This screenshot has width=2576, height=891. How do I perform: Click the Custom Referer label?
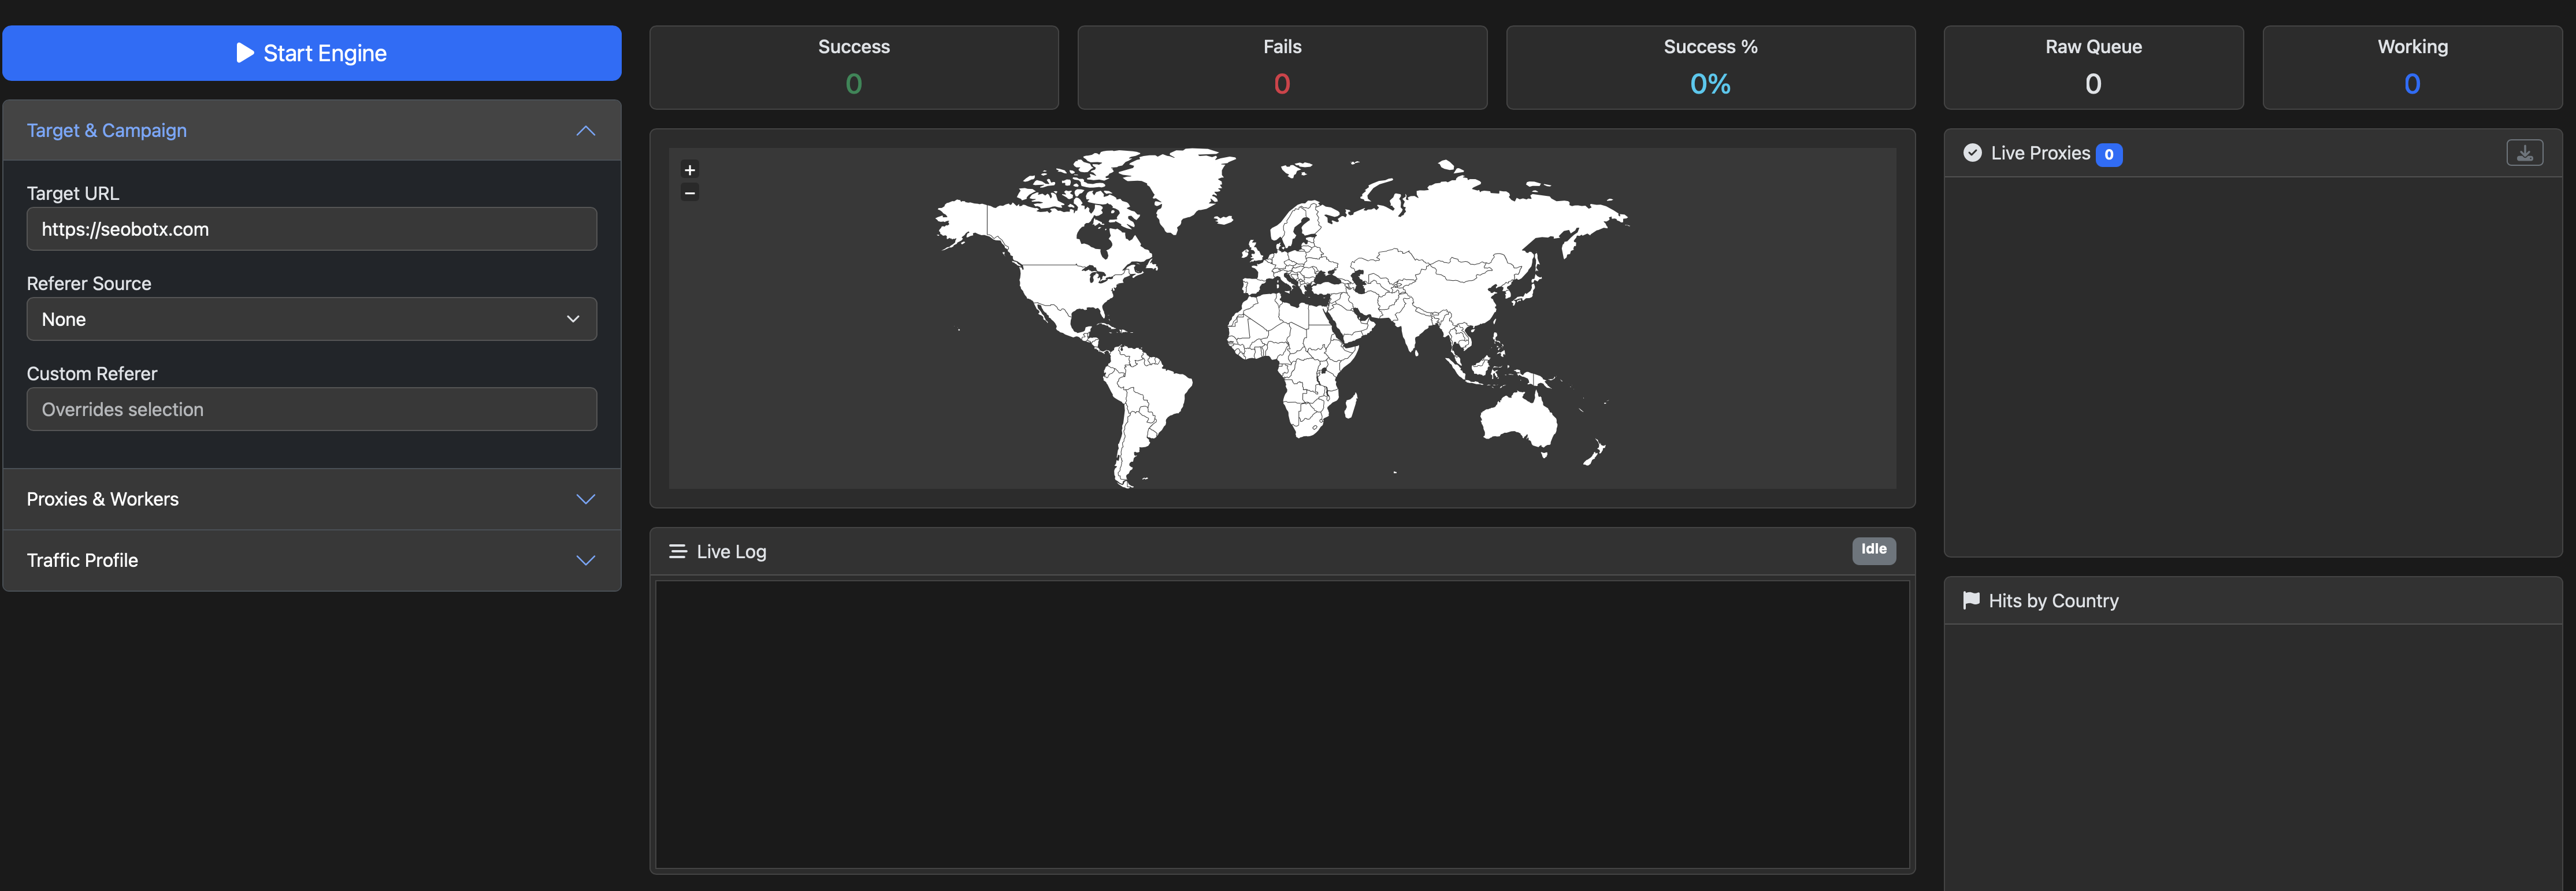(x=92, y=374)
